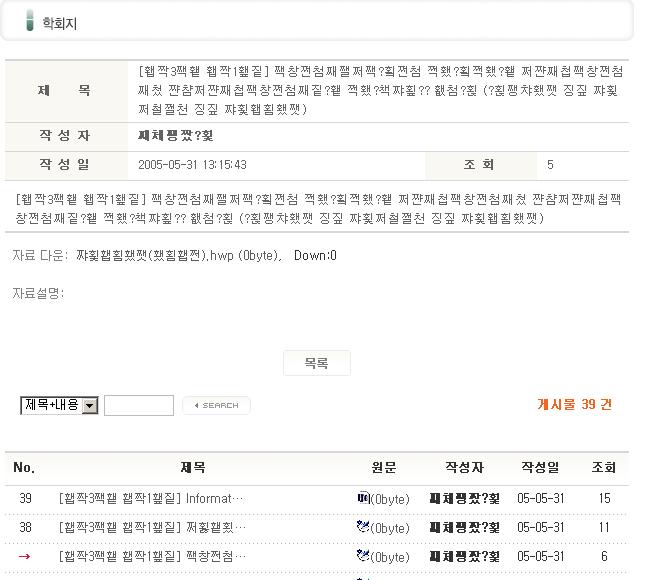Focus the search keyword input field

(139, 405)
